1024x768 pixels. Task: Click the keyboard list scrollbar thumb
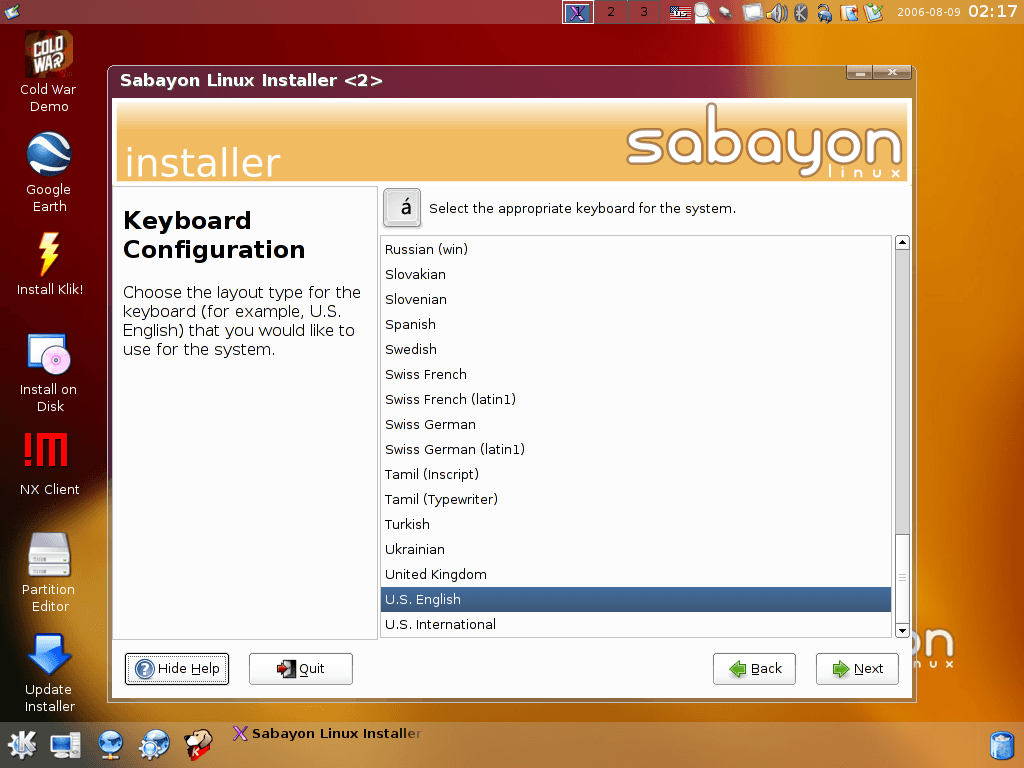(x=902, y=578)
